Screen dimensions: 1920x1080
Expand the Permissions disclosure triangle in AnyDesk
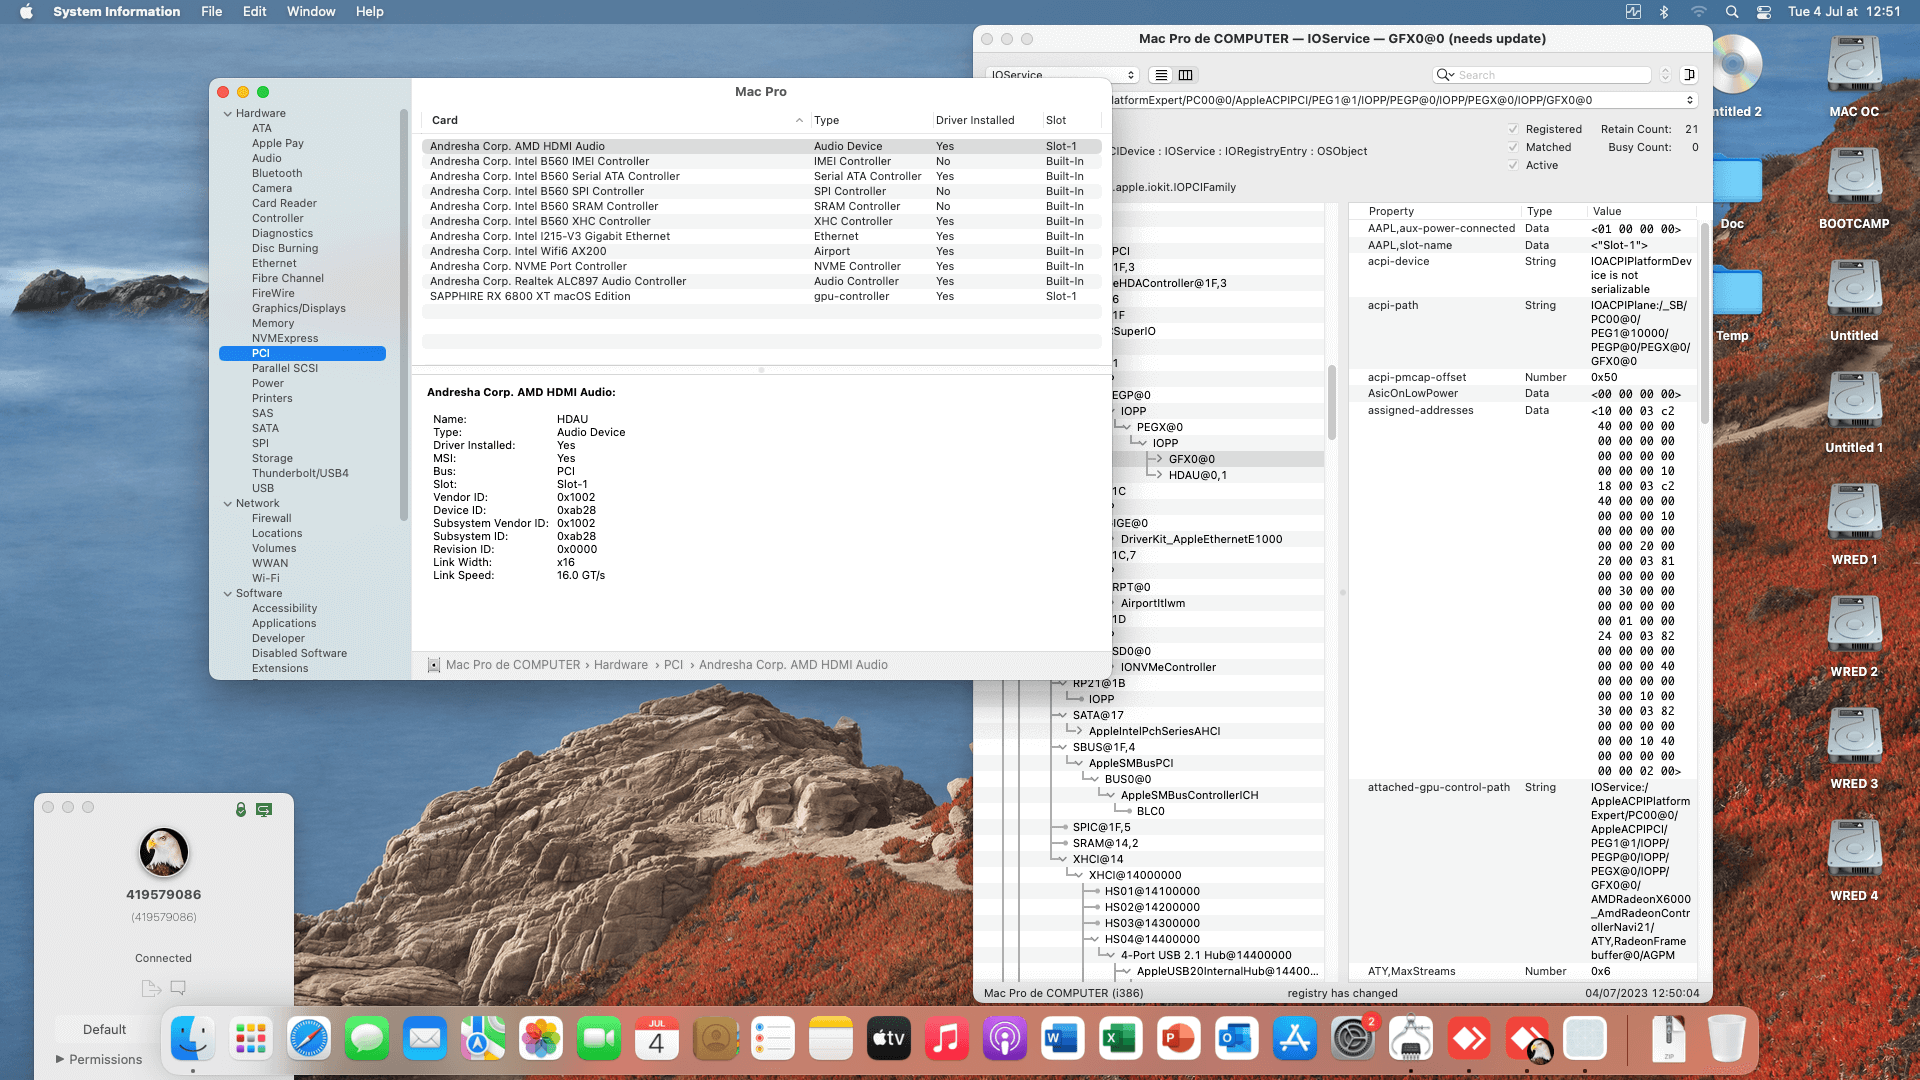[x=60, y=1059]
